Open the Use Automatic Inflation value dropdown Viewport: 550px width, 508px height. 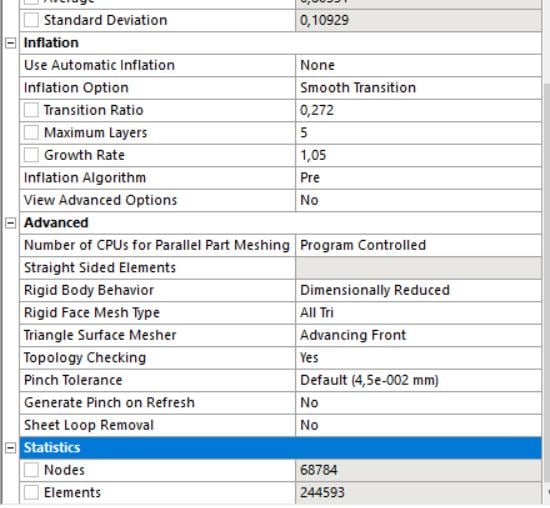tap(418, 65)
